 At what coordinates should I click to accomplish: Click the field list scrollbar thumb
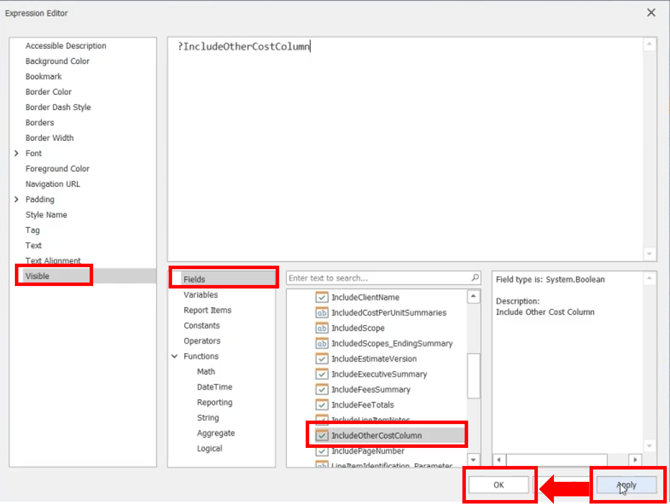[x=473, y=376]
